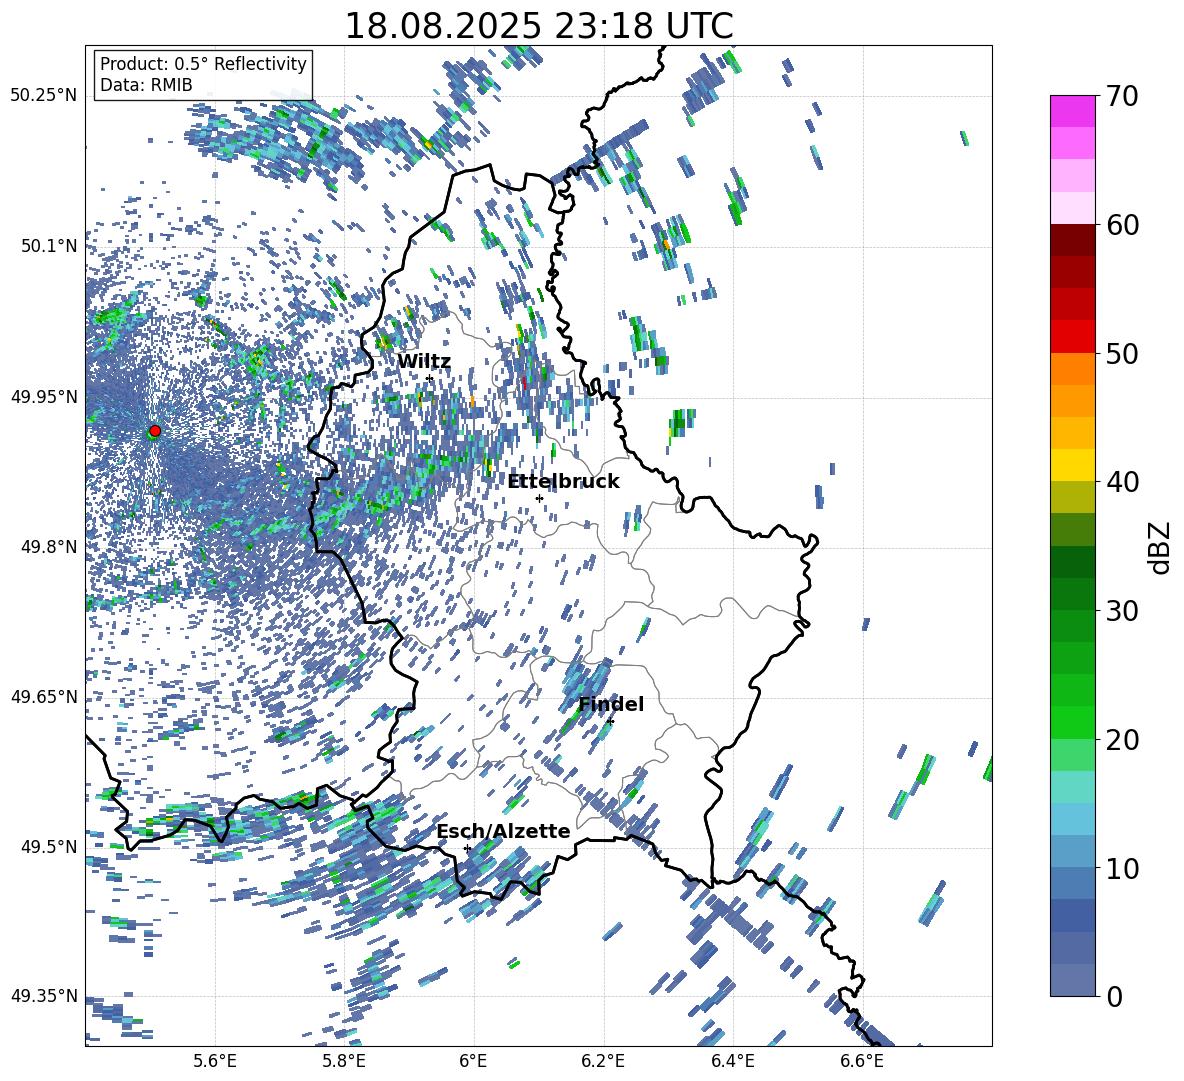Screen dimensions: 1184x1081
Task: Click the 50 value on the colorbar
Action: pos(1122,353)
